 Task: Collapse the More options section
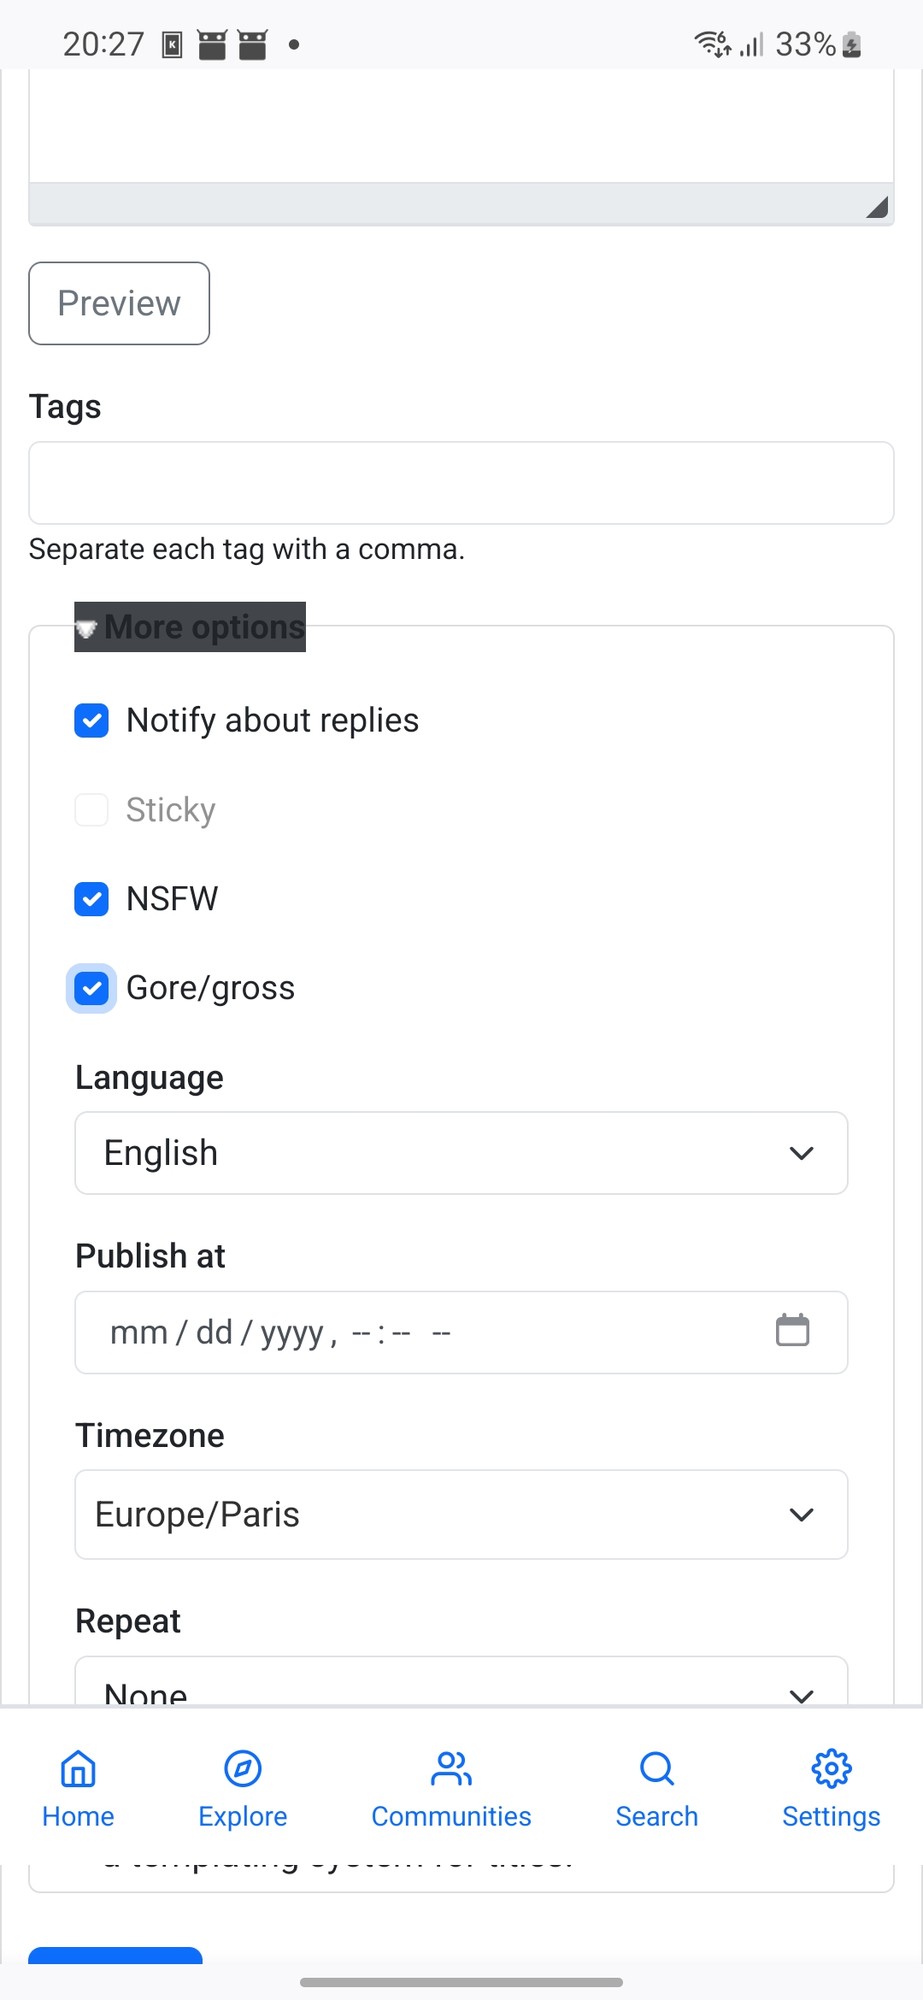190,627
